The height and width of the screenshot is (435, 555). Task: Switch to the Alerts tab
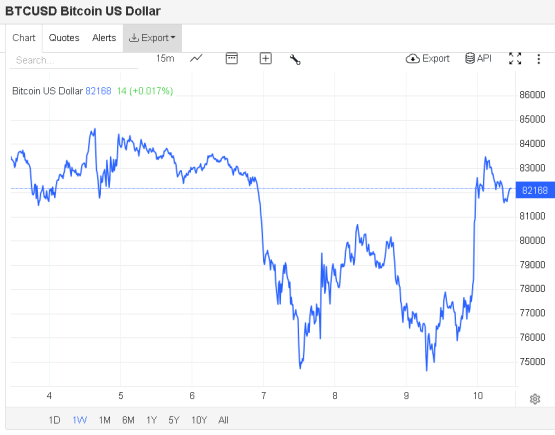[104, 38]
